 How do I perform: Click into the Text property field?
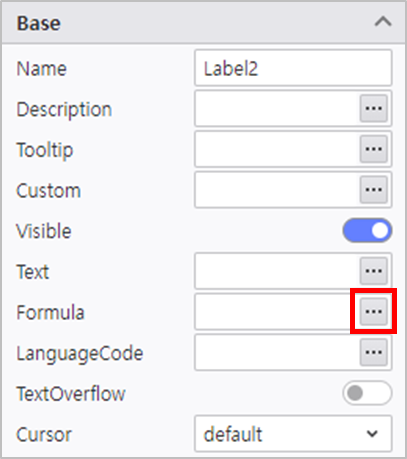pyautogui.click(x=277, y=271)
